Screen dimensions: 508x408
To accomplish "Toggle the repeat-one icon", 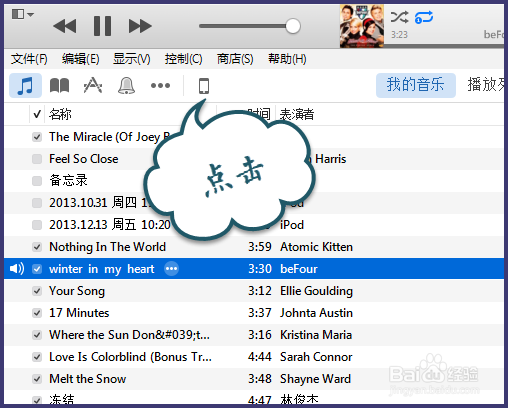I will pyautogui.click(x=424, y=17).
